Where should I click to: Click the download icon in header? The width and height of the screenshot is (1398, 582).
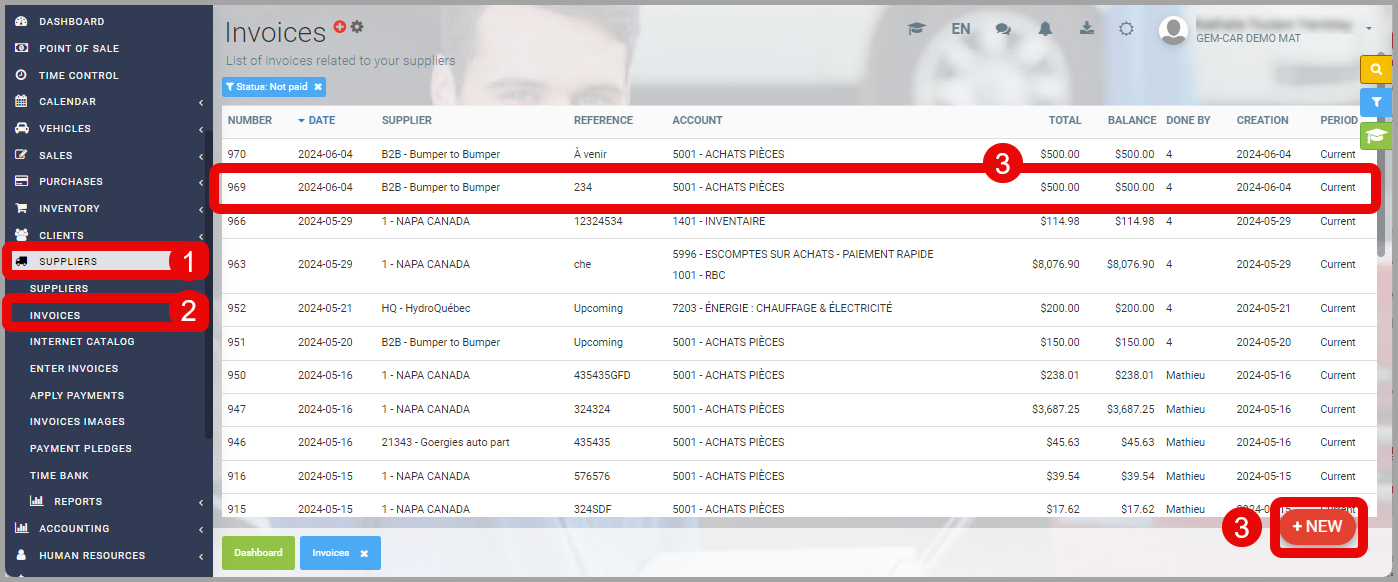click(x=1087, y=29)
